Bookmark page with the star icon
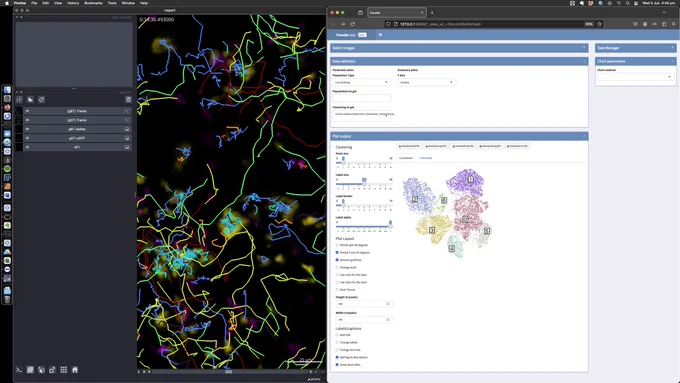This screenshot has width=680, height=383. 600,24
